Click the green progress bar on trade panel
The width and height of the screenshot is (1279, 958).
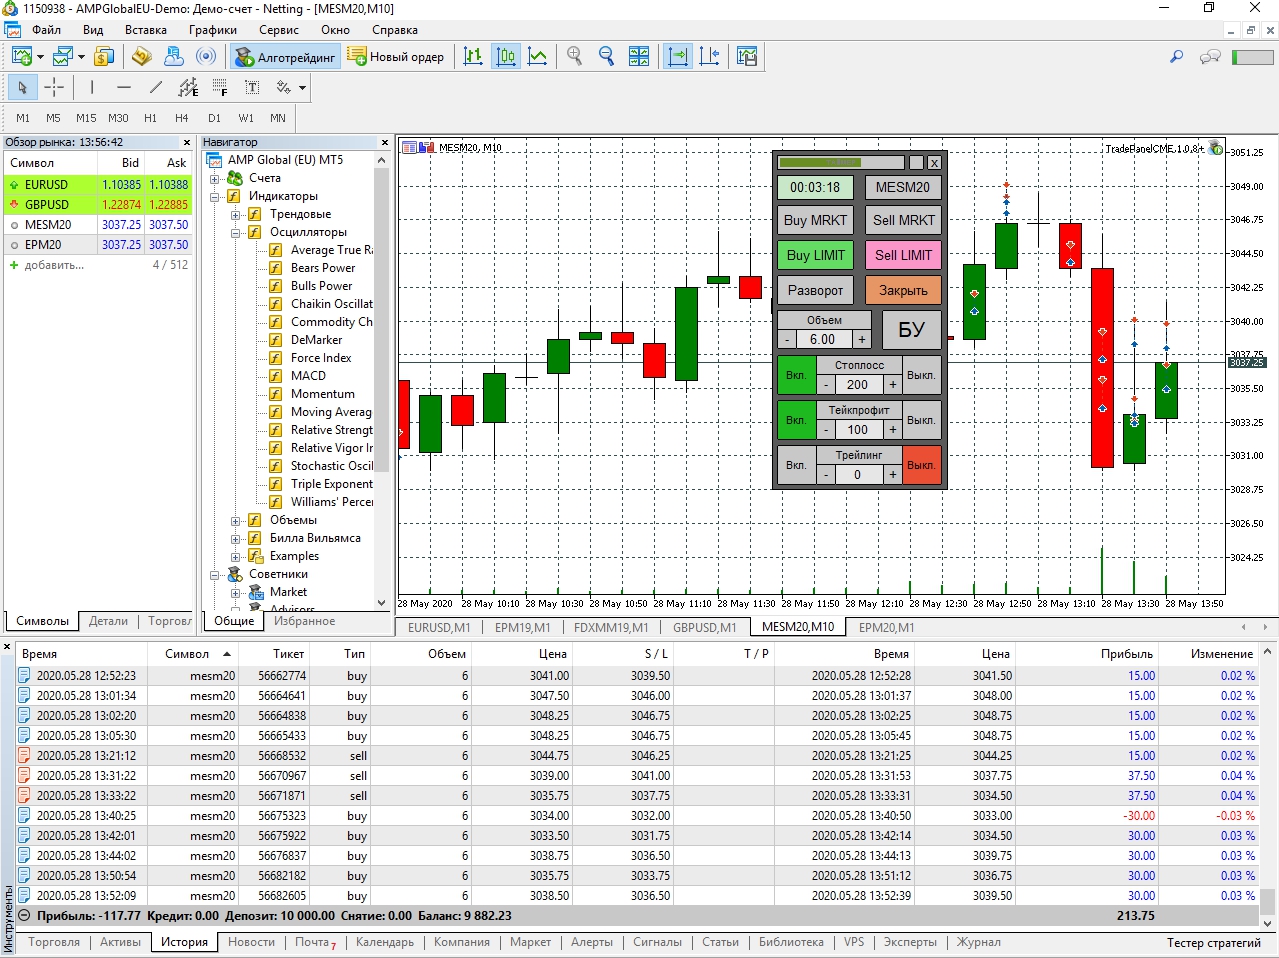click(x=840, y=162)
